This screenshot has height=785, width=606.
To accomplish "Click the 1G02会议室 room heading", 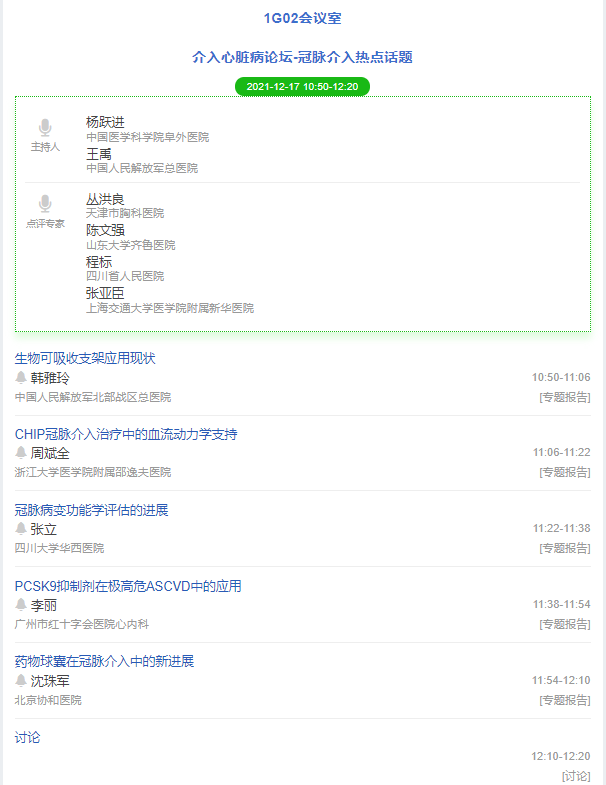I will (302, 19).
